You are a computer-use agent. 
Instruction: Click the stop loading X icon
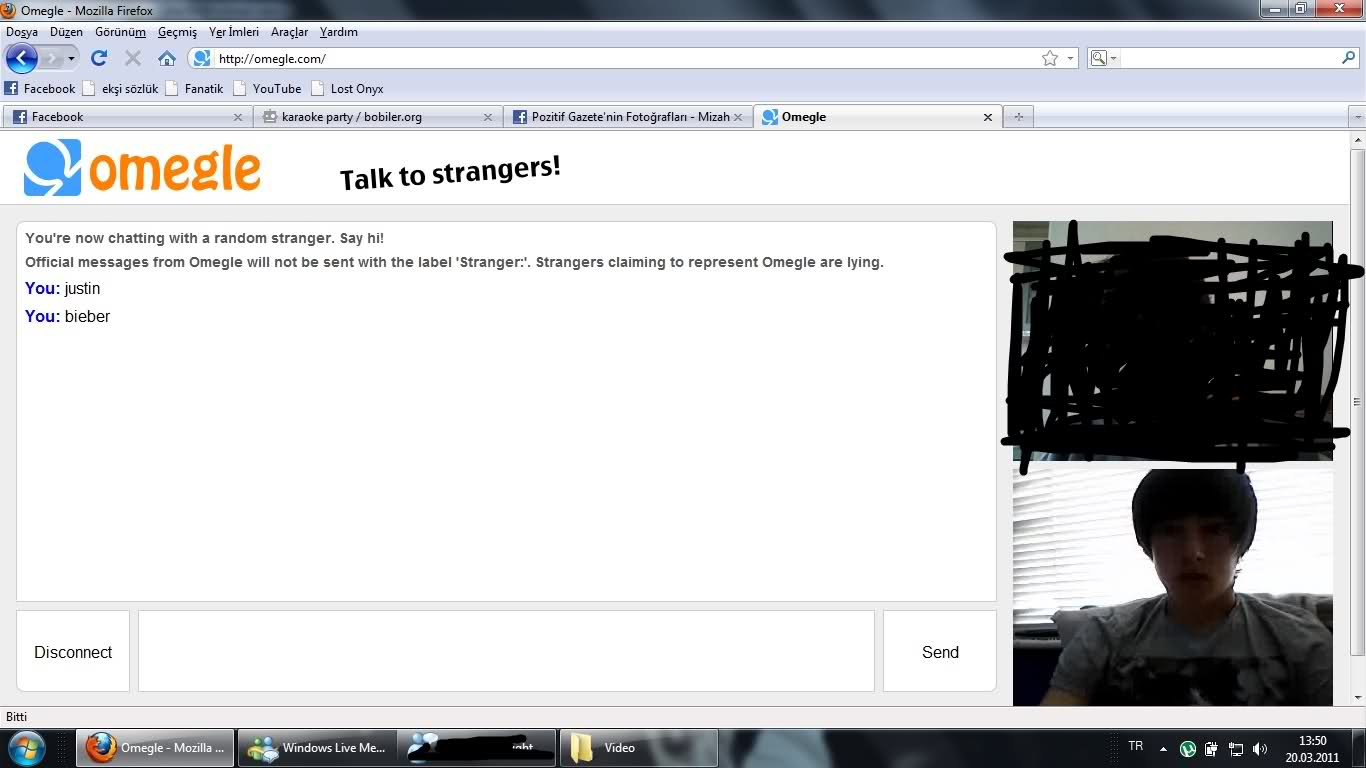(133, 59)
